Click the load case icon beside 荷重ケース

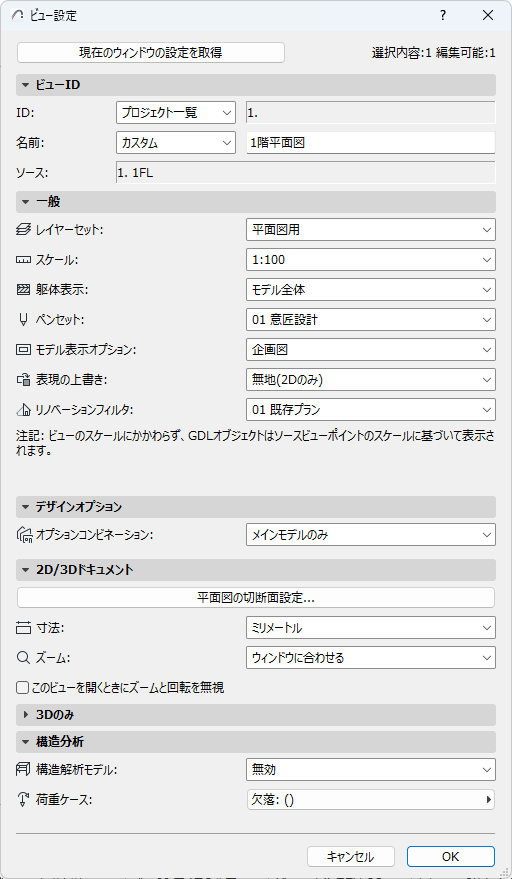click(22, 800)
